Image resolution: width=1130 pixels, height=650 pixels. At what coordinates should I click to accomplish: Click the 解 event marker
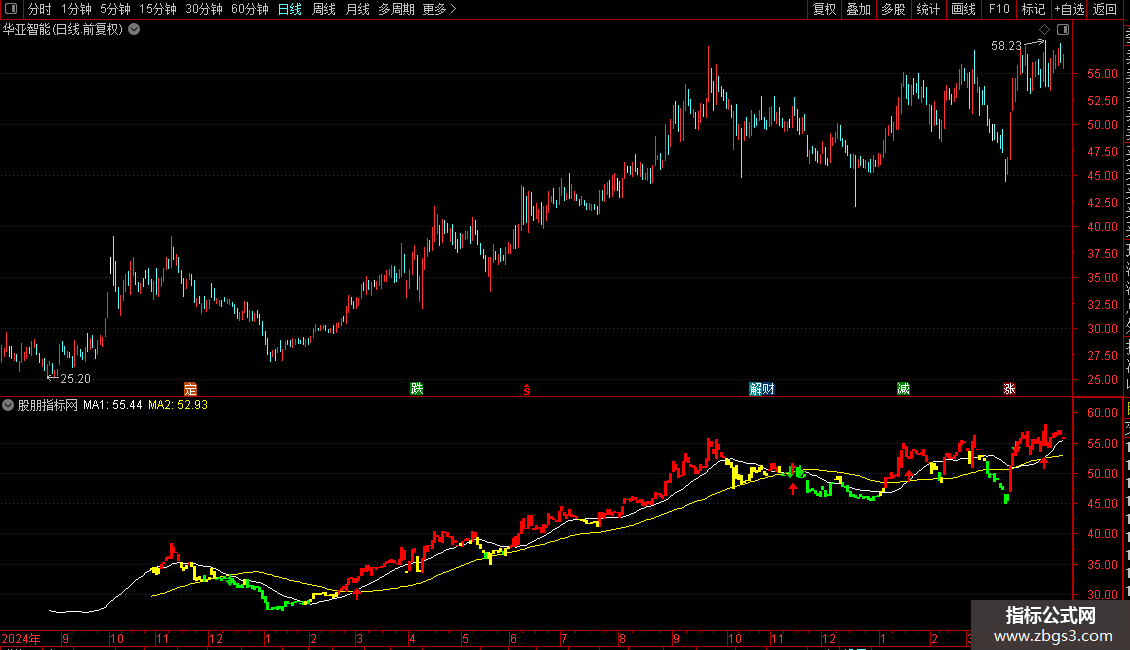[755, 389]
